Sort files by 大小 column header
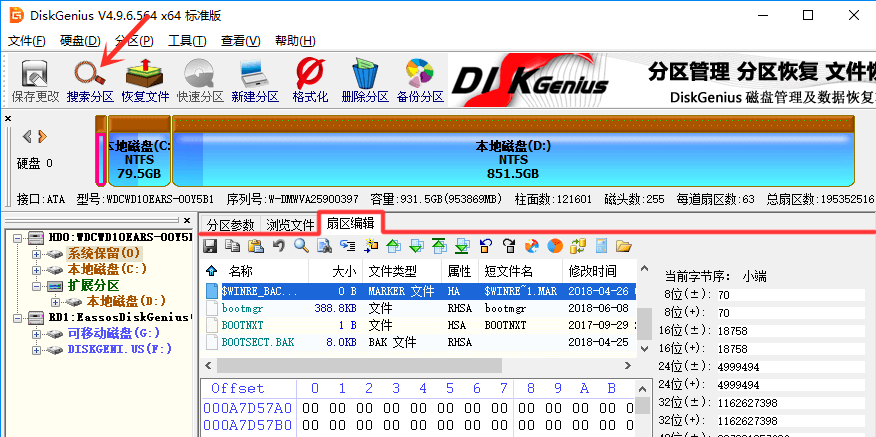Screen dimensions: 876x437 click(x=335, y=272)
